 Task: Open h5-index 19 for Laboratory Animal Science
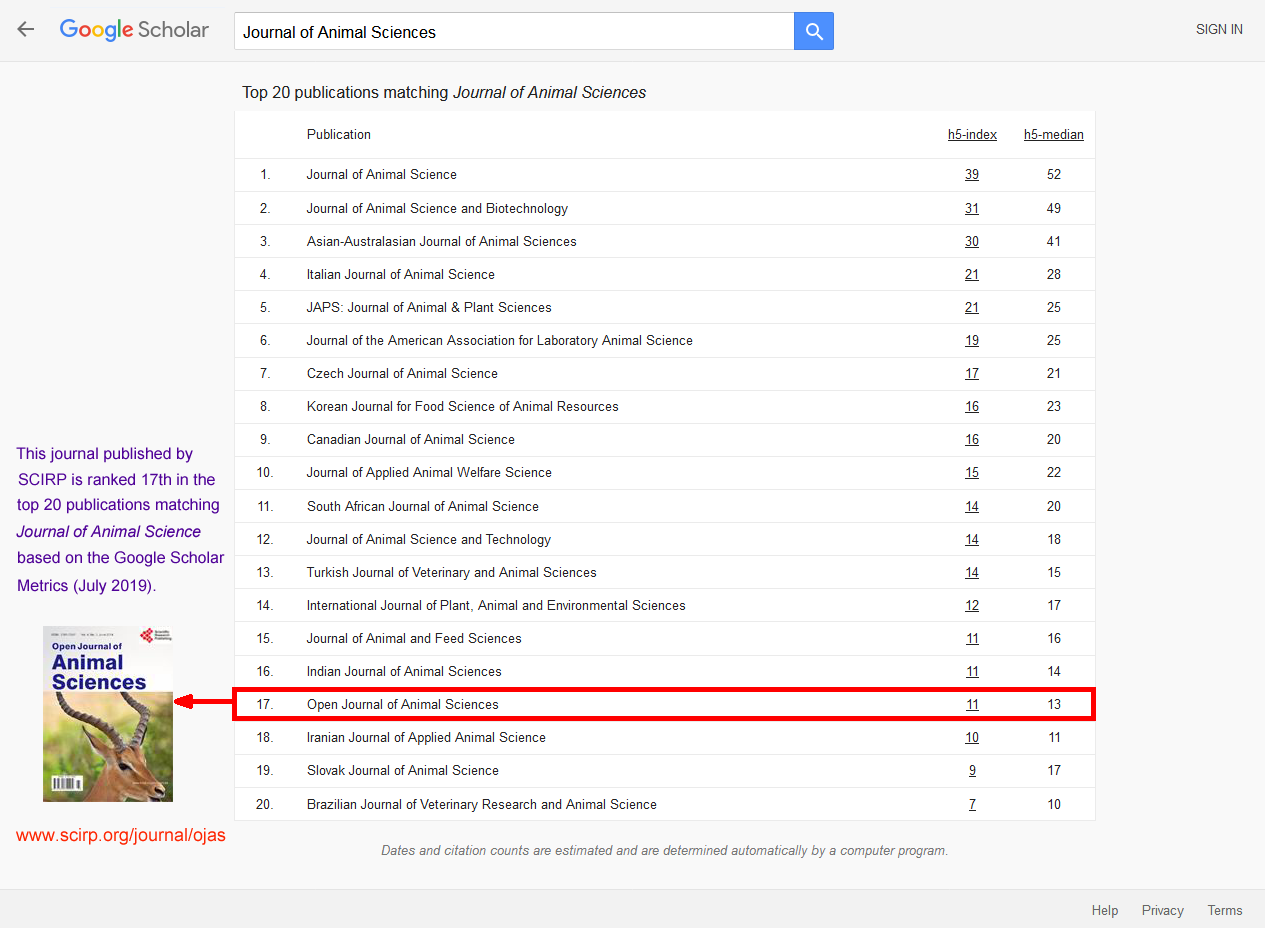(x=972, y=341)
